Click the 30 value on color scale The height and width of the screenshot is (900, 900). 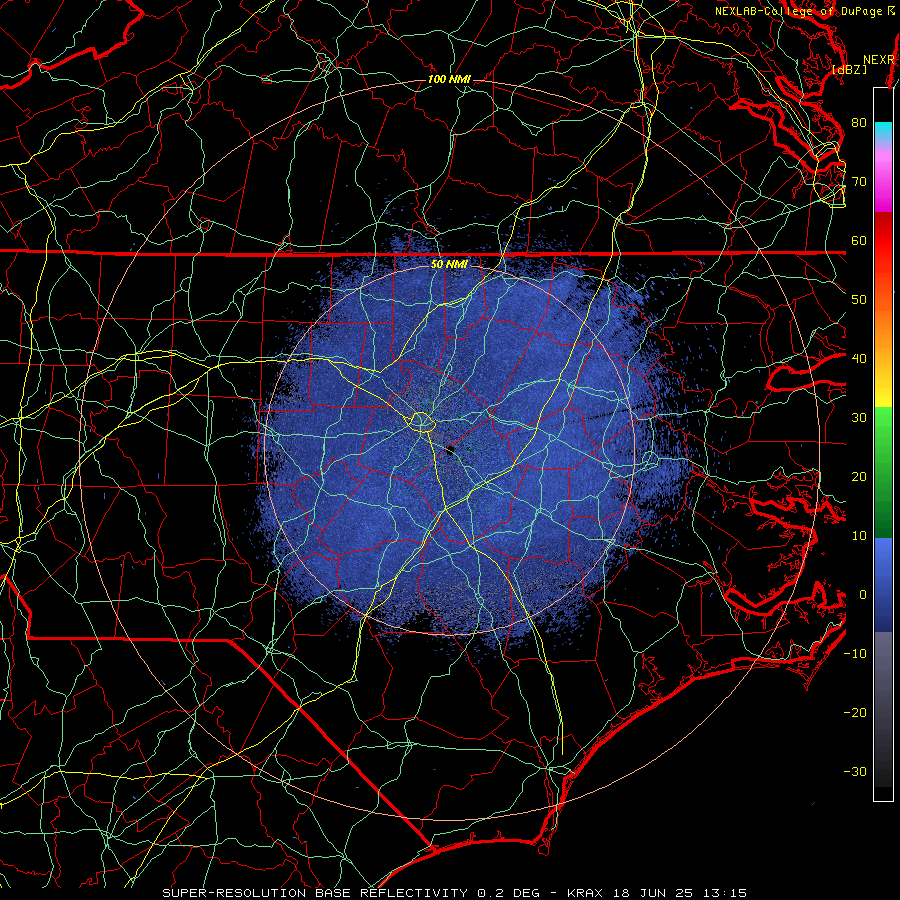pos(859,418)
